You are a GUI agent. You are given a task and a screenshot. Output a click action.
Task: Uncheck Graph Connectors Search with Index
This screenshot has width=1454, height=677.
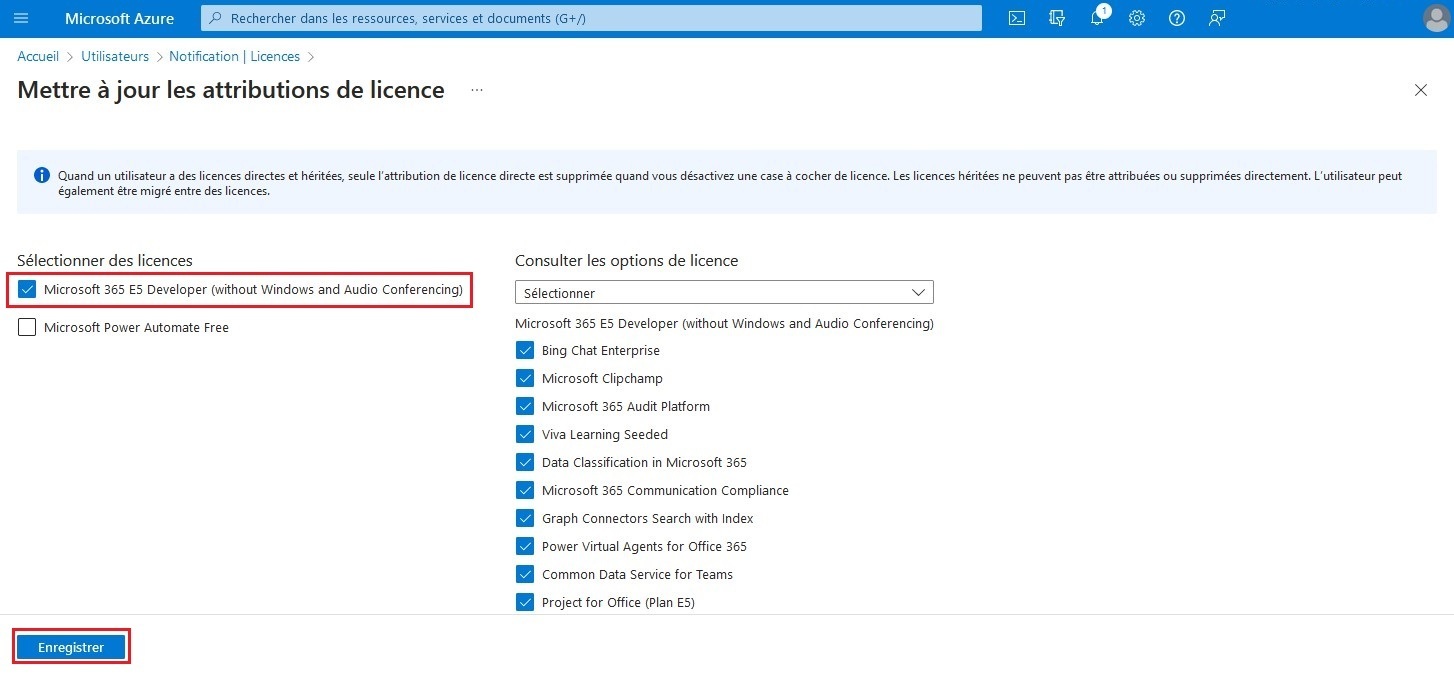[x=525, y=519]
